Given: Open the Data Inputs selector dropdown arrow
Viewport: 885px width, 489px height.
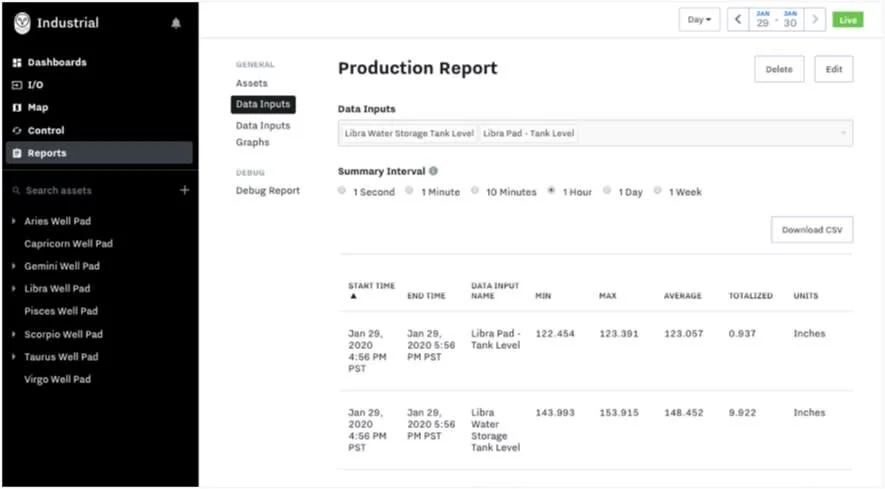Looking at the screenshot, I should pos(844,133).
